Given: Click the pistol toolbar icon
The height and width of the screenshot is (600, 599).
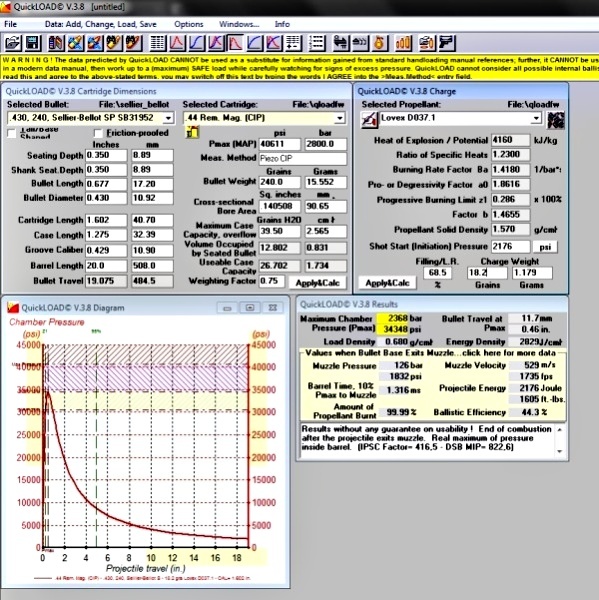Looking at the screenshot, I should click(446, 42).
